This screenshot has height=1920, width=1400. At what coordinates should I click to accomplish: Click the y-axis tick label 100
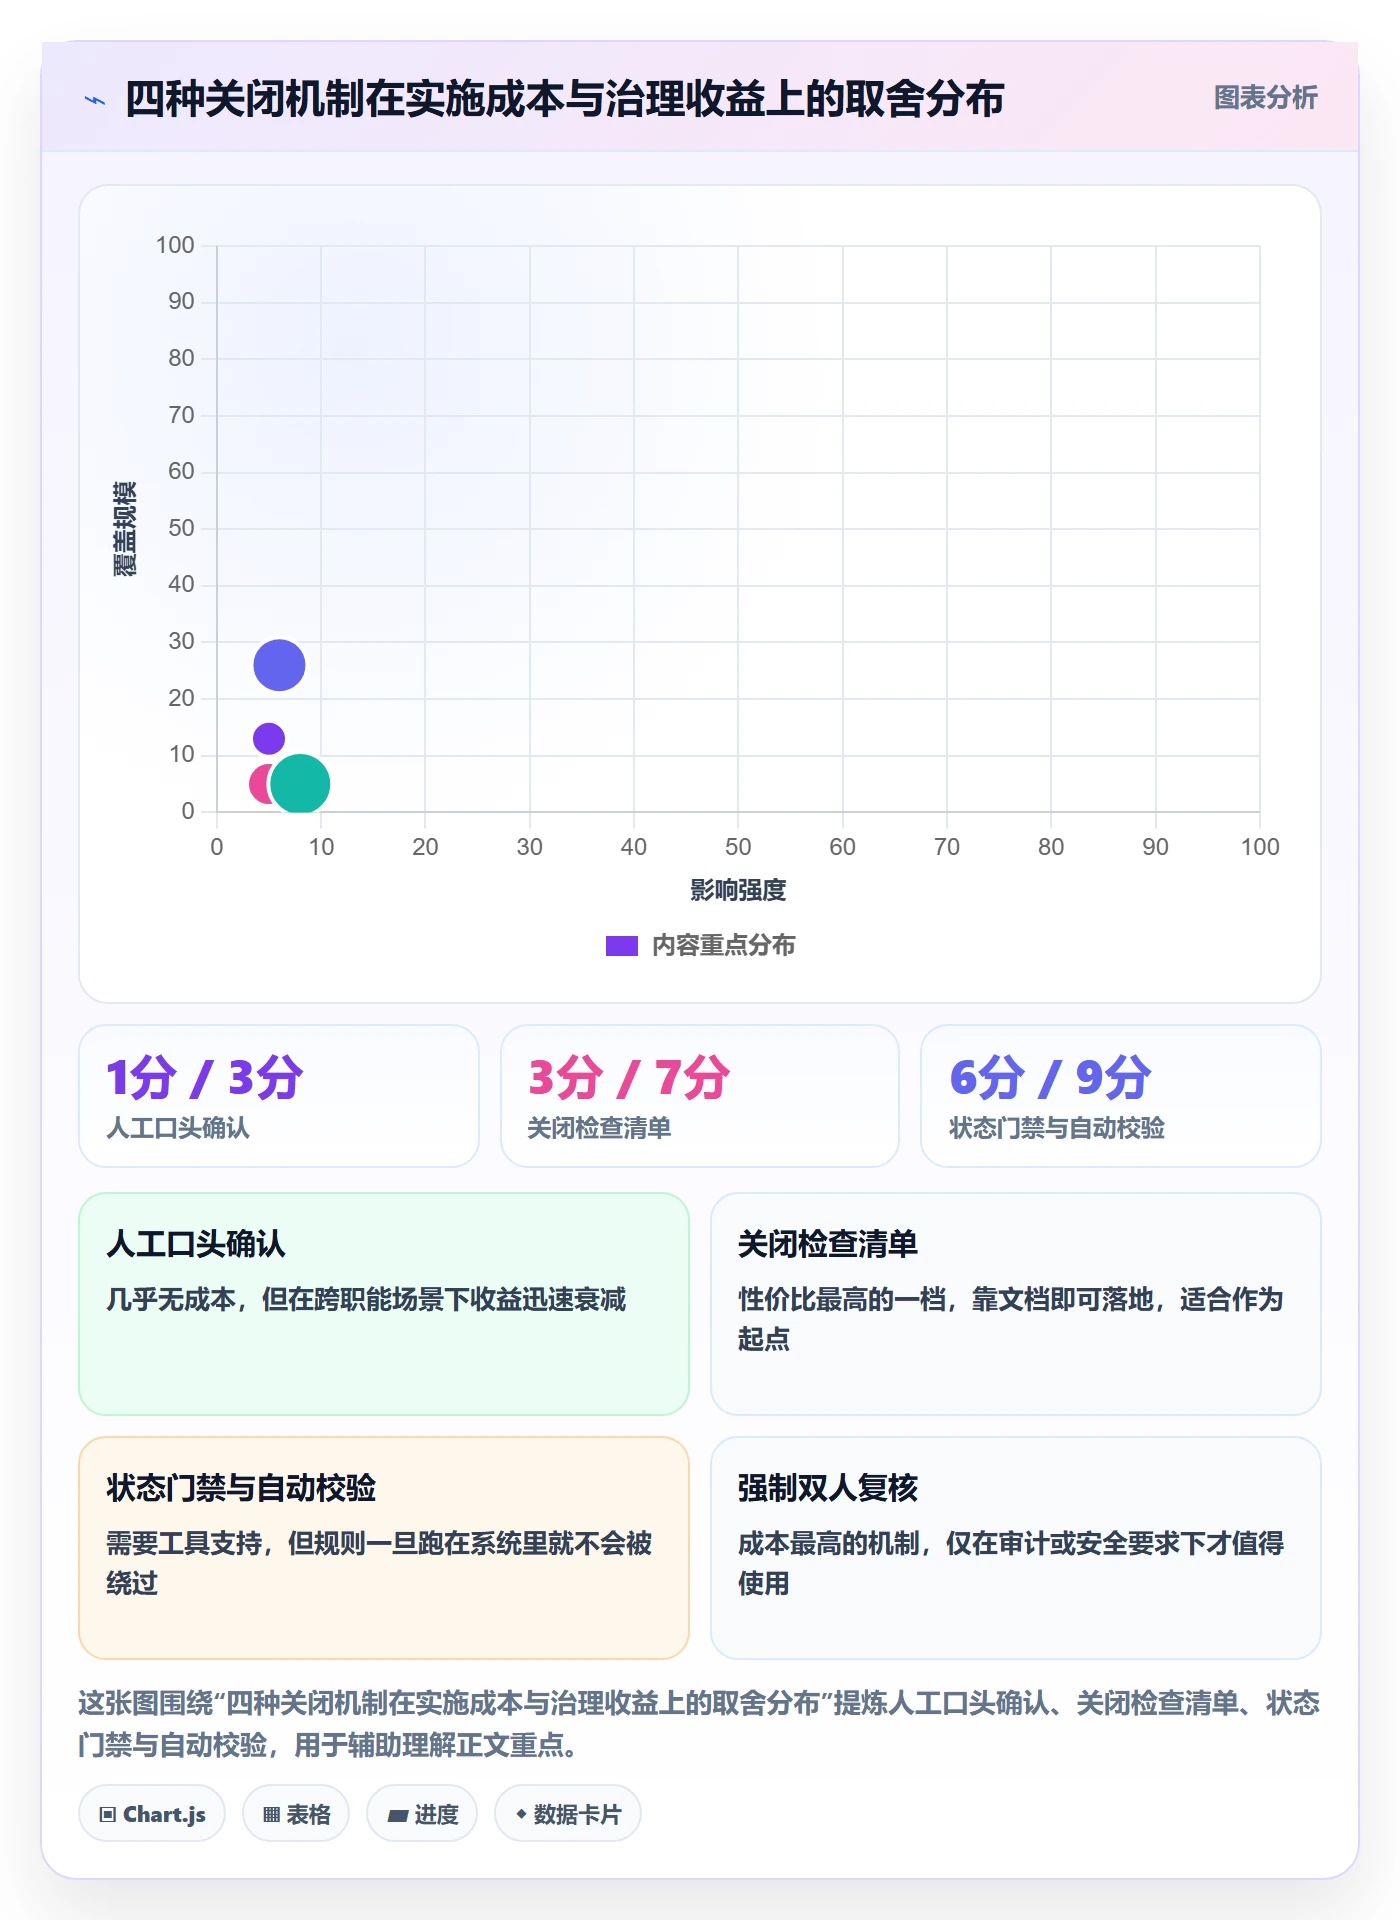tap(175, 245)
